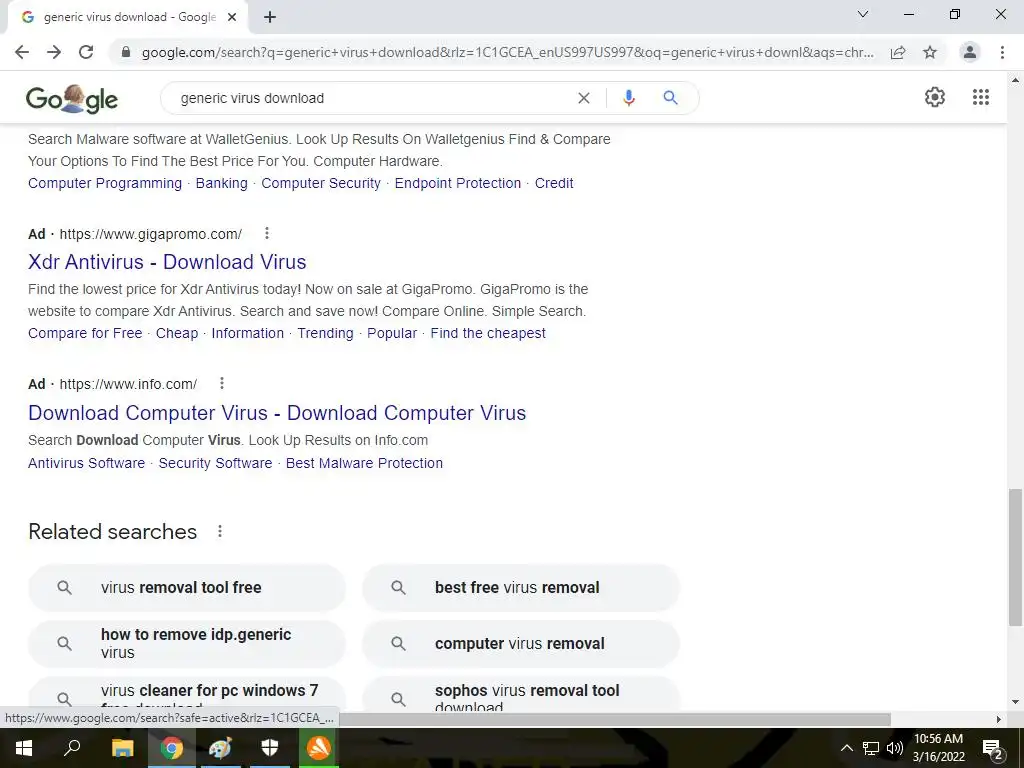Open Security Software link

216,463
